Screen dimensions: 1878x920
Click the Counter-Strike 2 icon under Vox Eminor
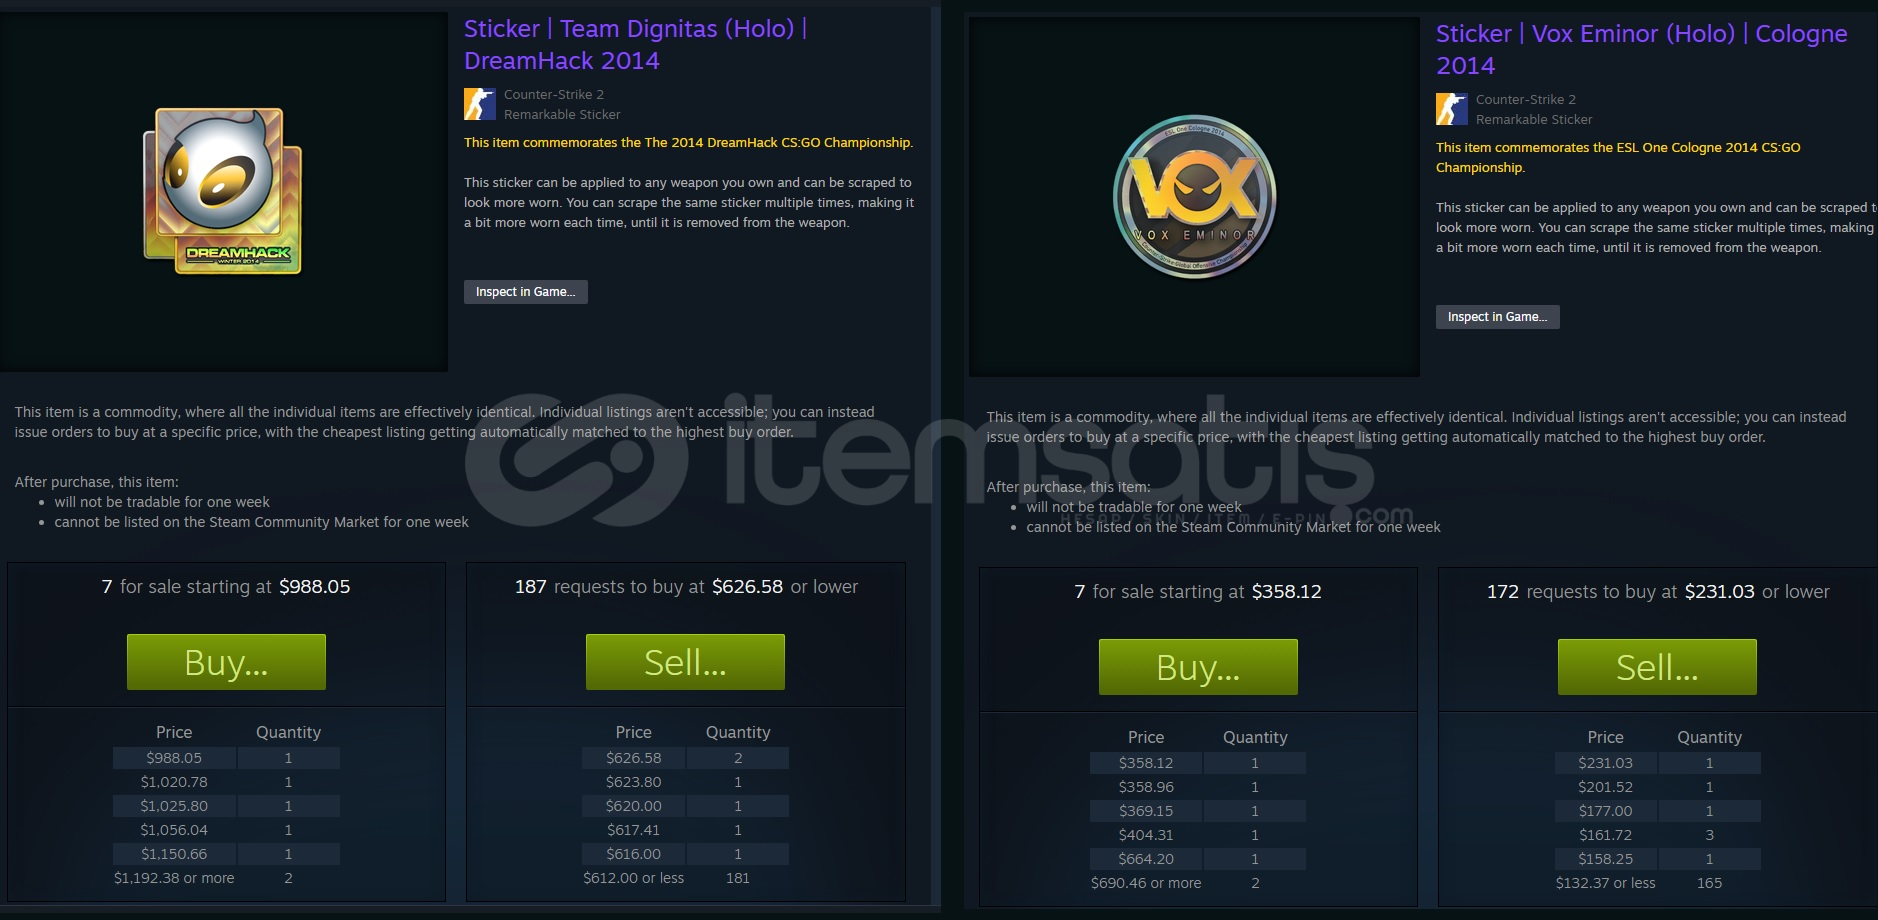click(x=1451, y=109)
